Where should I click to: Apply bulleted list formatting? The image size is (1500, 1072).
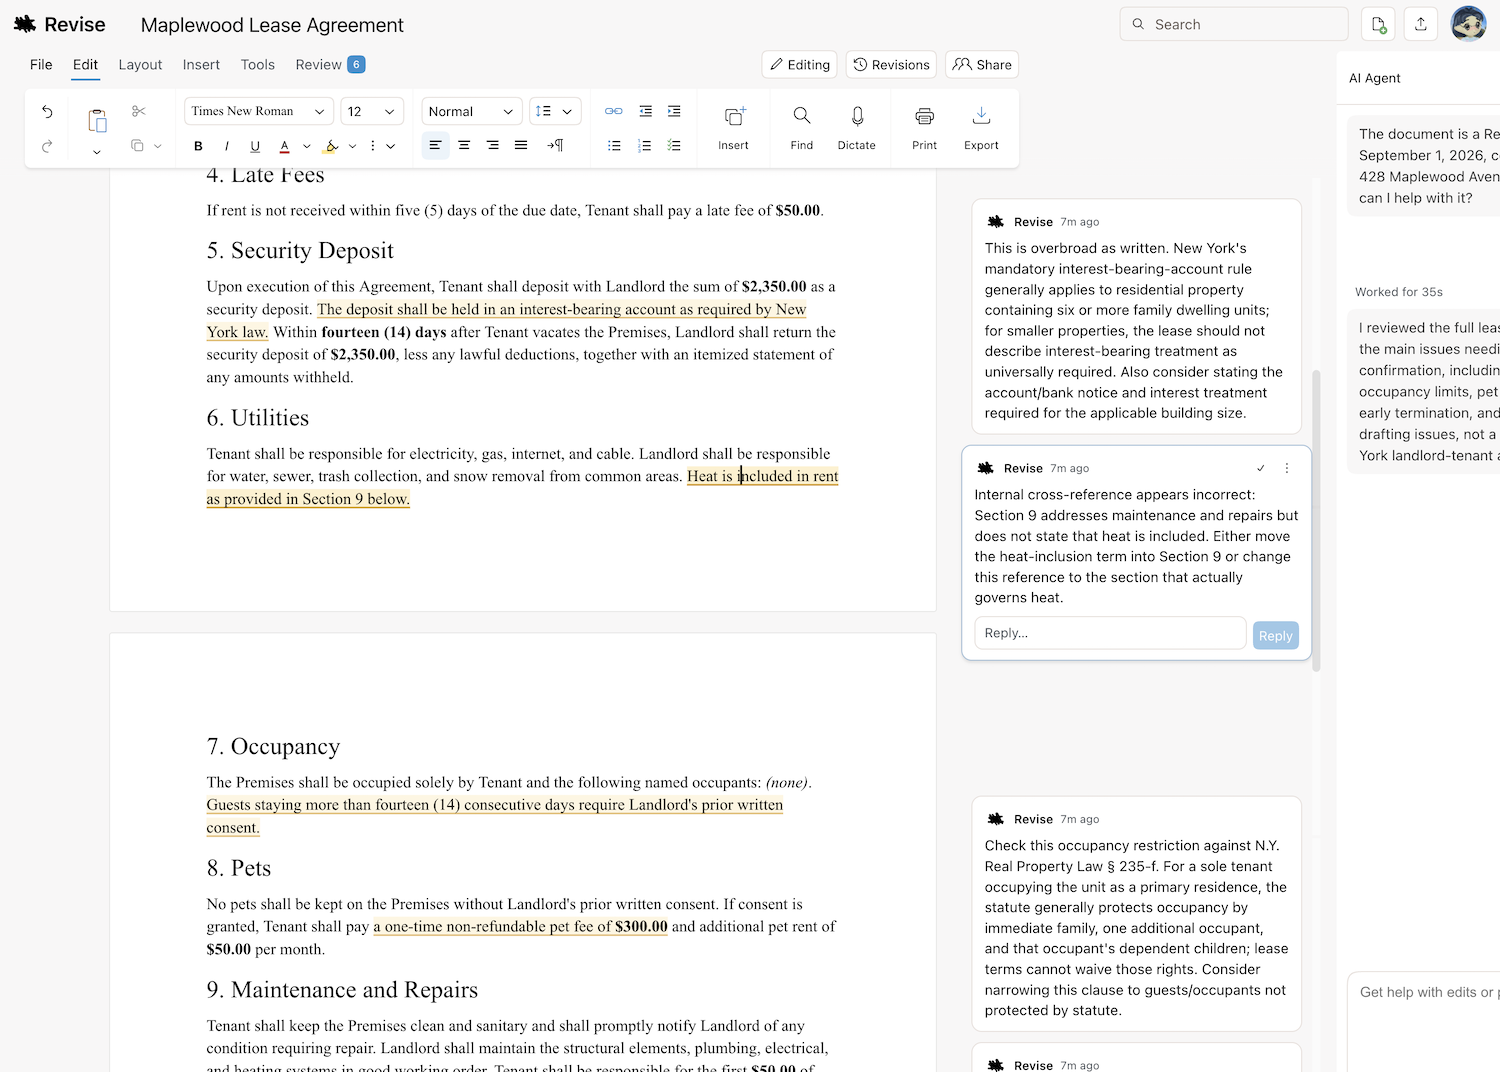pyautogui.click(x=614, y=146)
